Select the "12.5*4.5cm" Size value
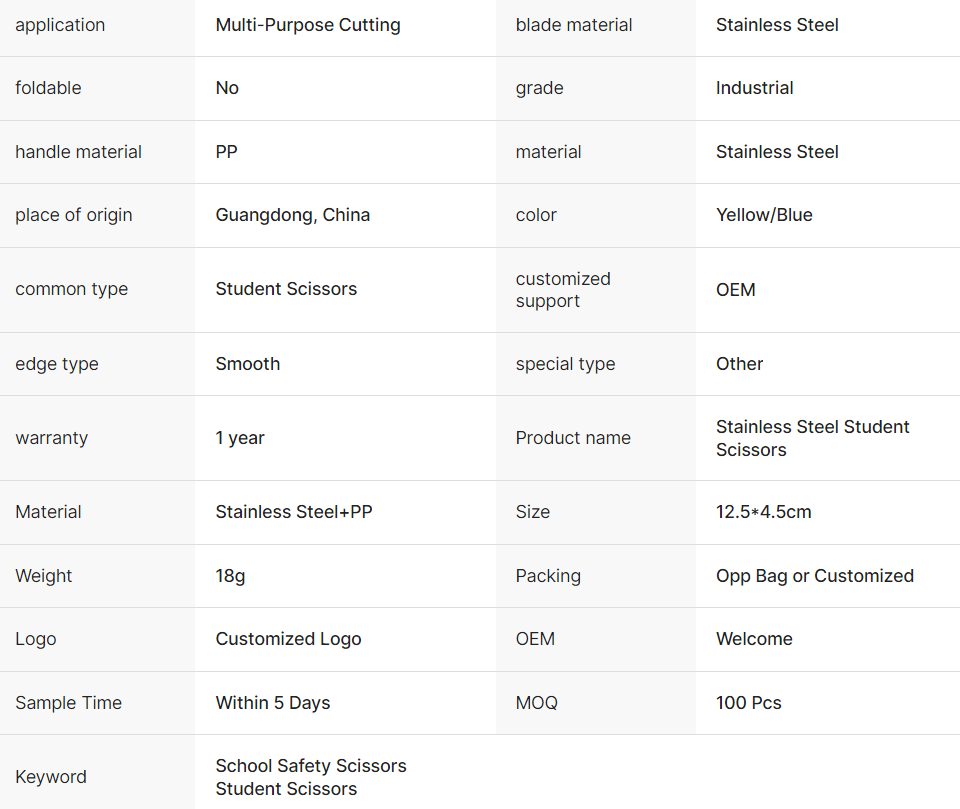Screen dimensions: 960x809 (x=764, y=512)
